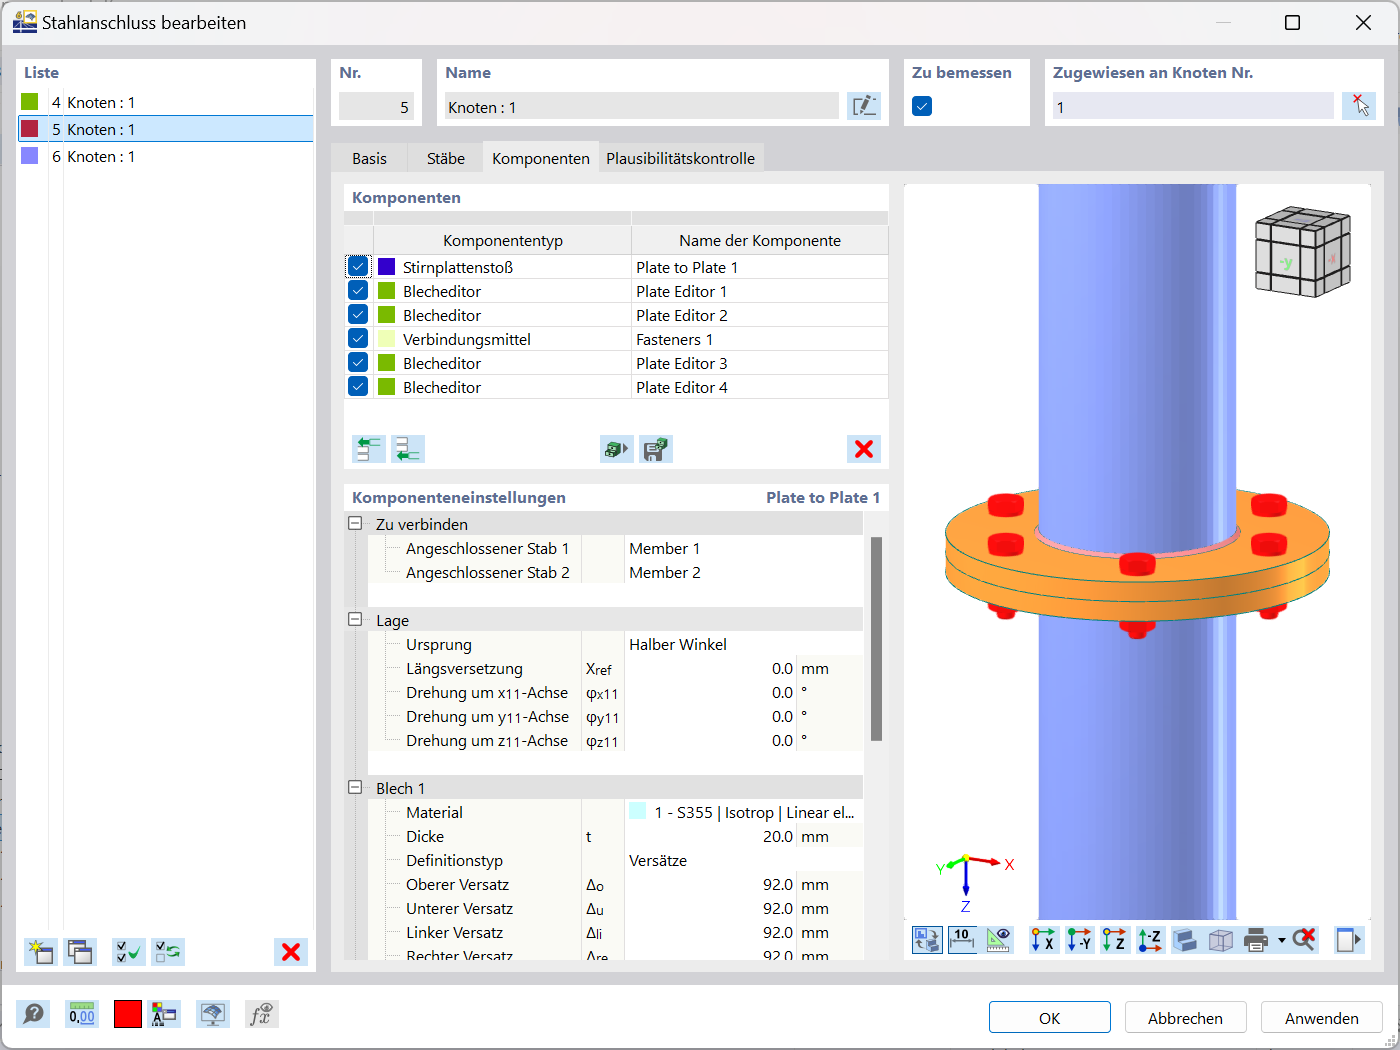This screenshot has width=1400, height=1050.
Task: Click the units and decimals 0,00 icon
Action: [x=82, y=1015]
